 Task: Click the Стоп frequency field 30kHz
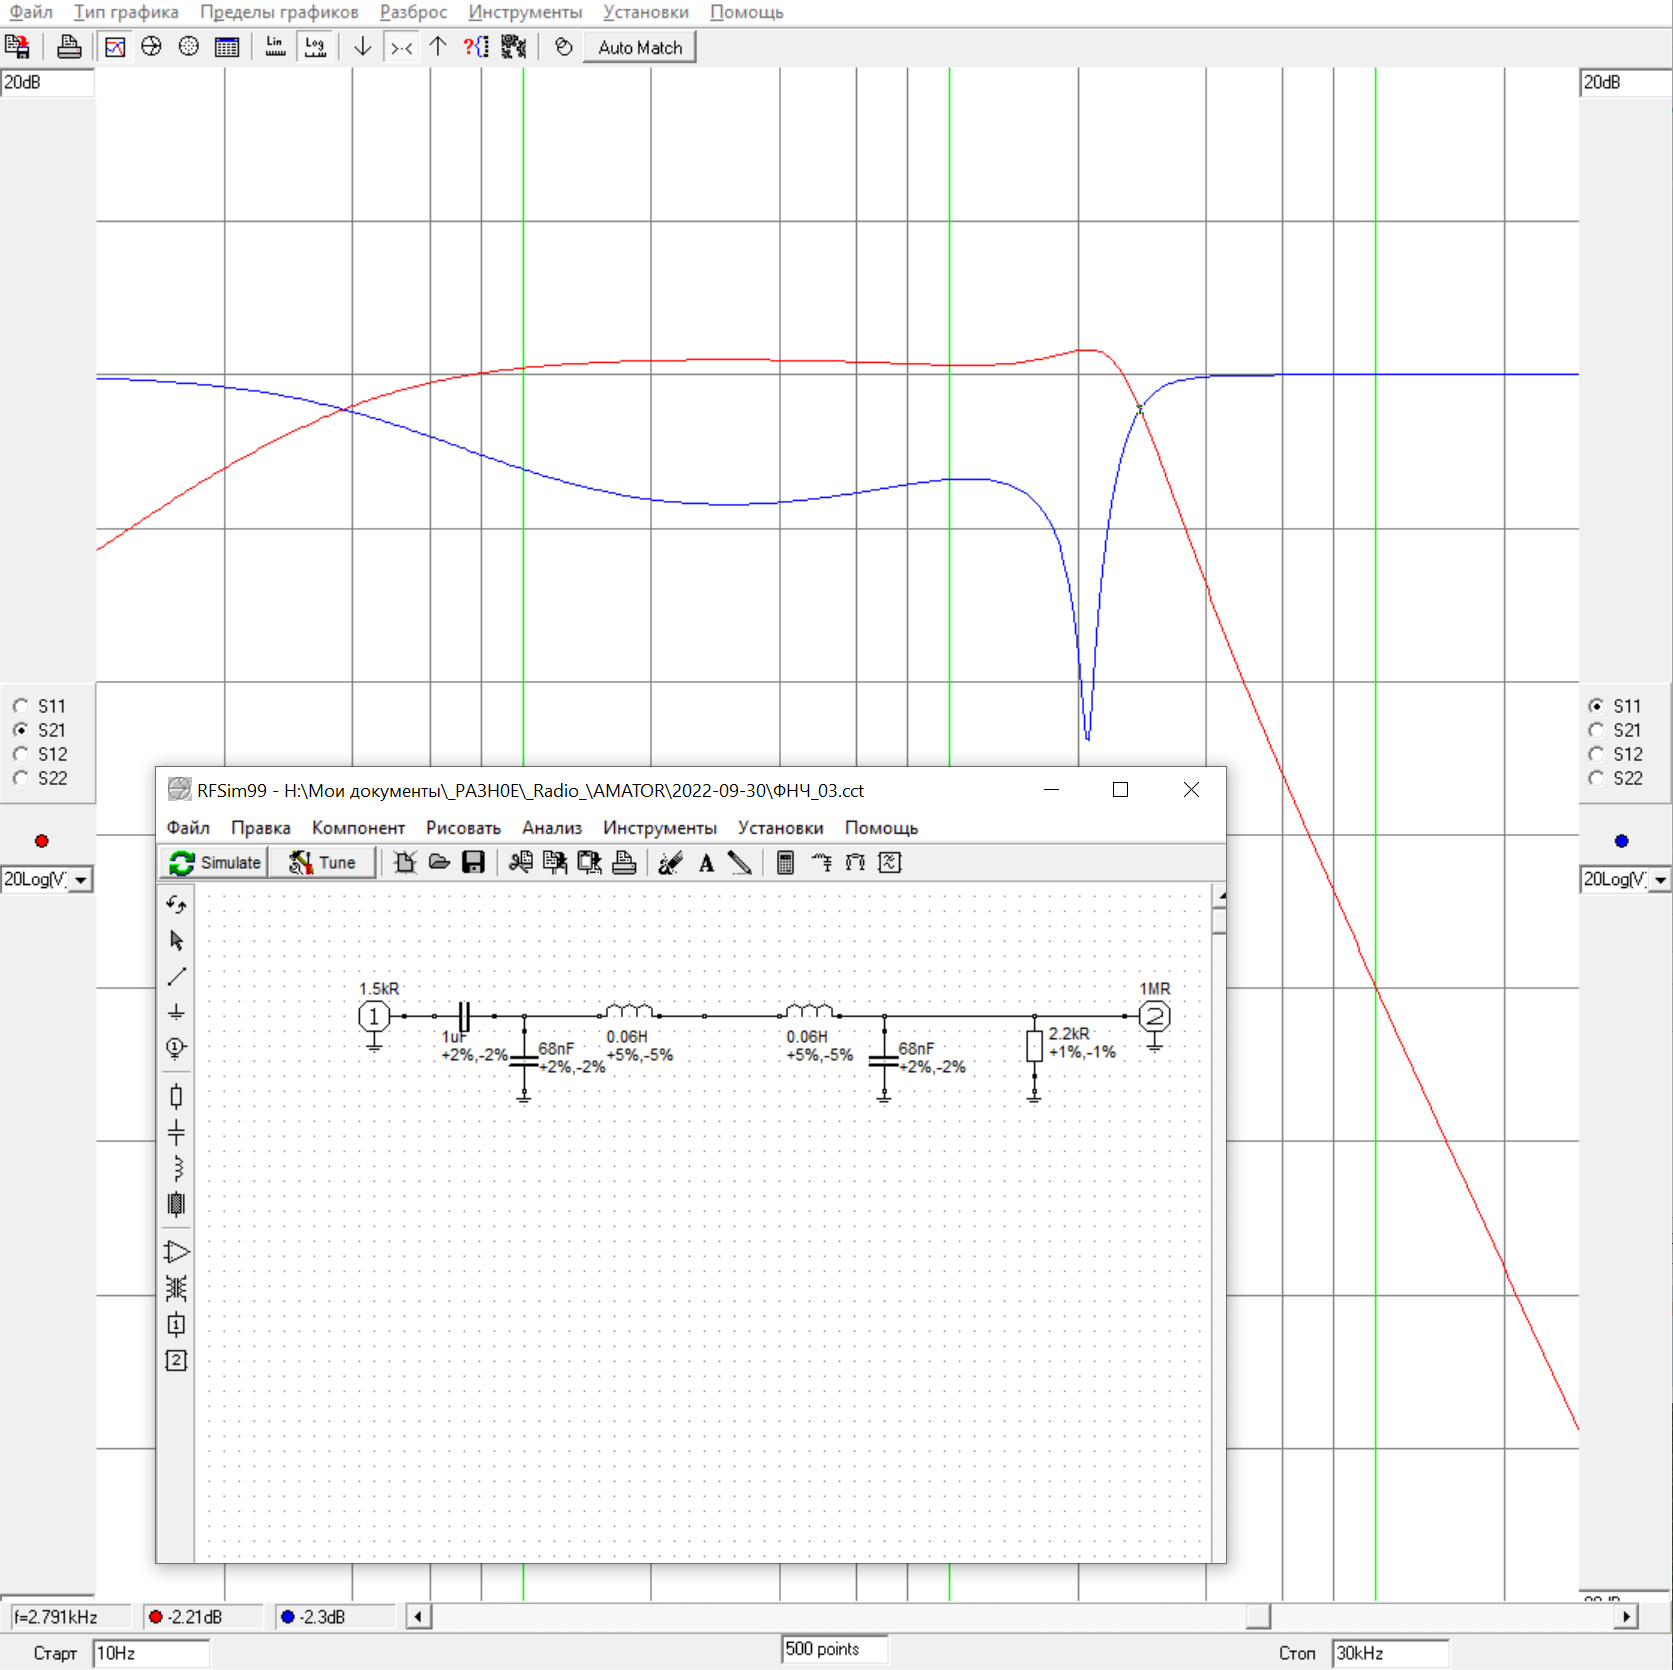pyautogui.click(x=1390, y=1653)
